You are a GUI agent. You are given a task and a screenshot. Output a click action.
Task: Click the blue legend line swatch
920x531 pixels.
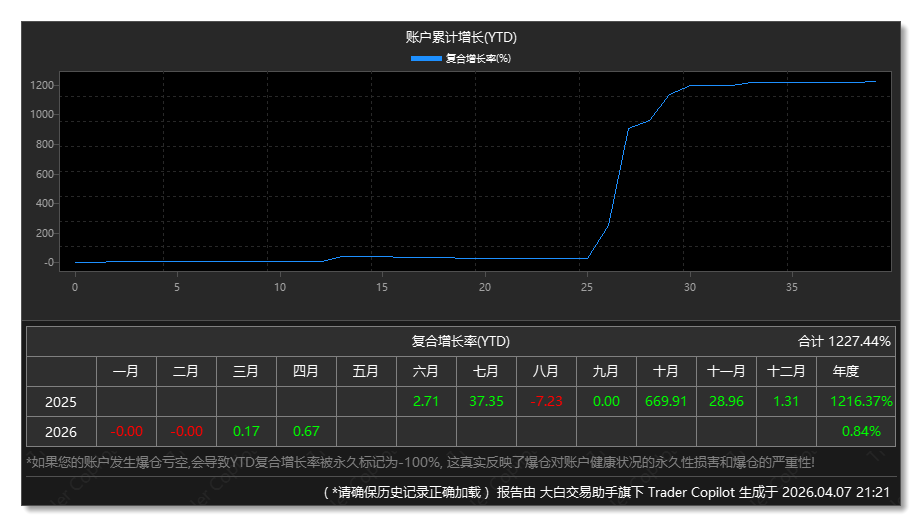427,58
